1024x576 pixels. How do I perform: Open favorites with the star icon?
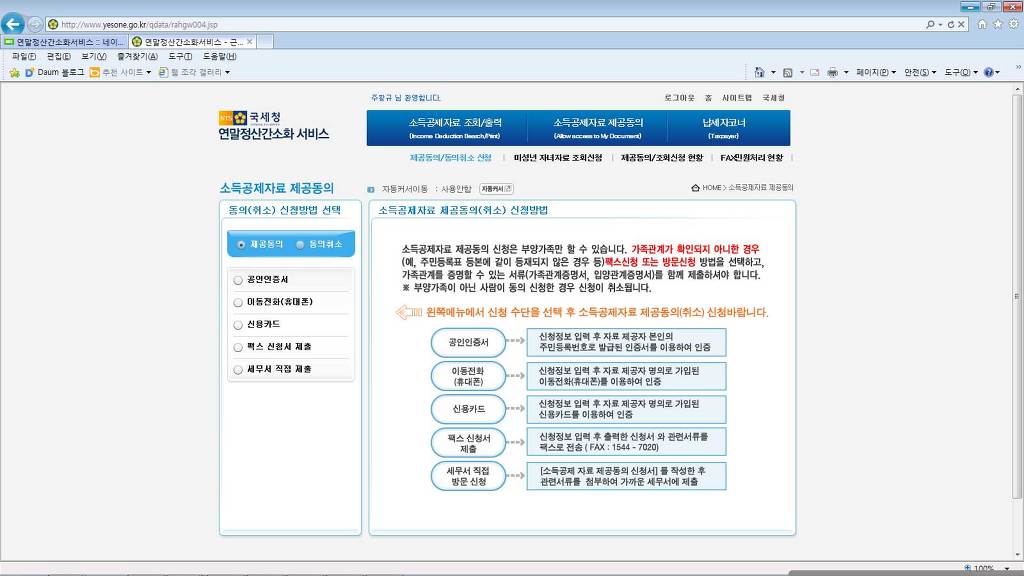[x=998, y=24]
